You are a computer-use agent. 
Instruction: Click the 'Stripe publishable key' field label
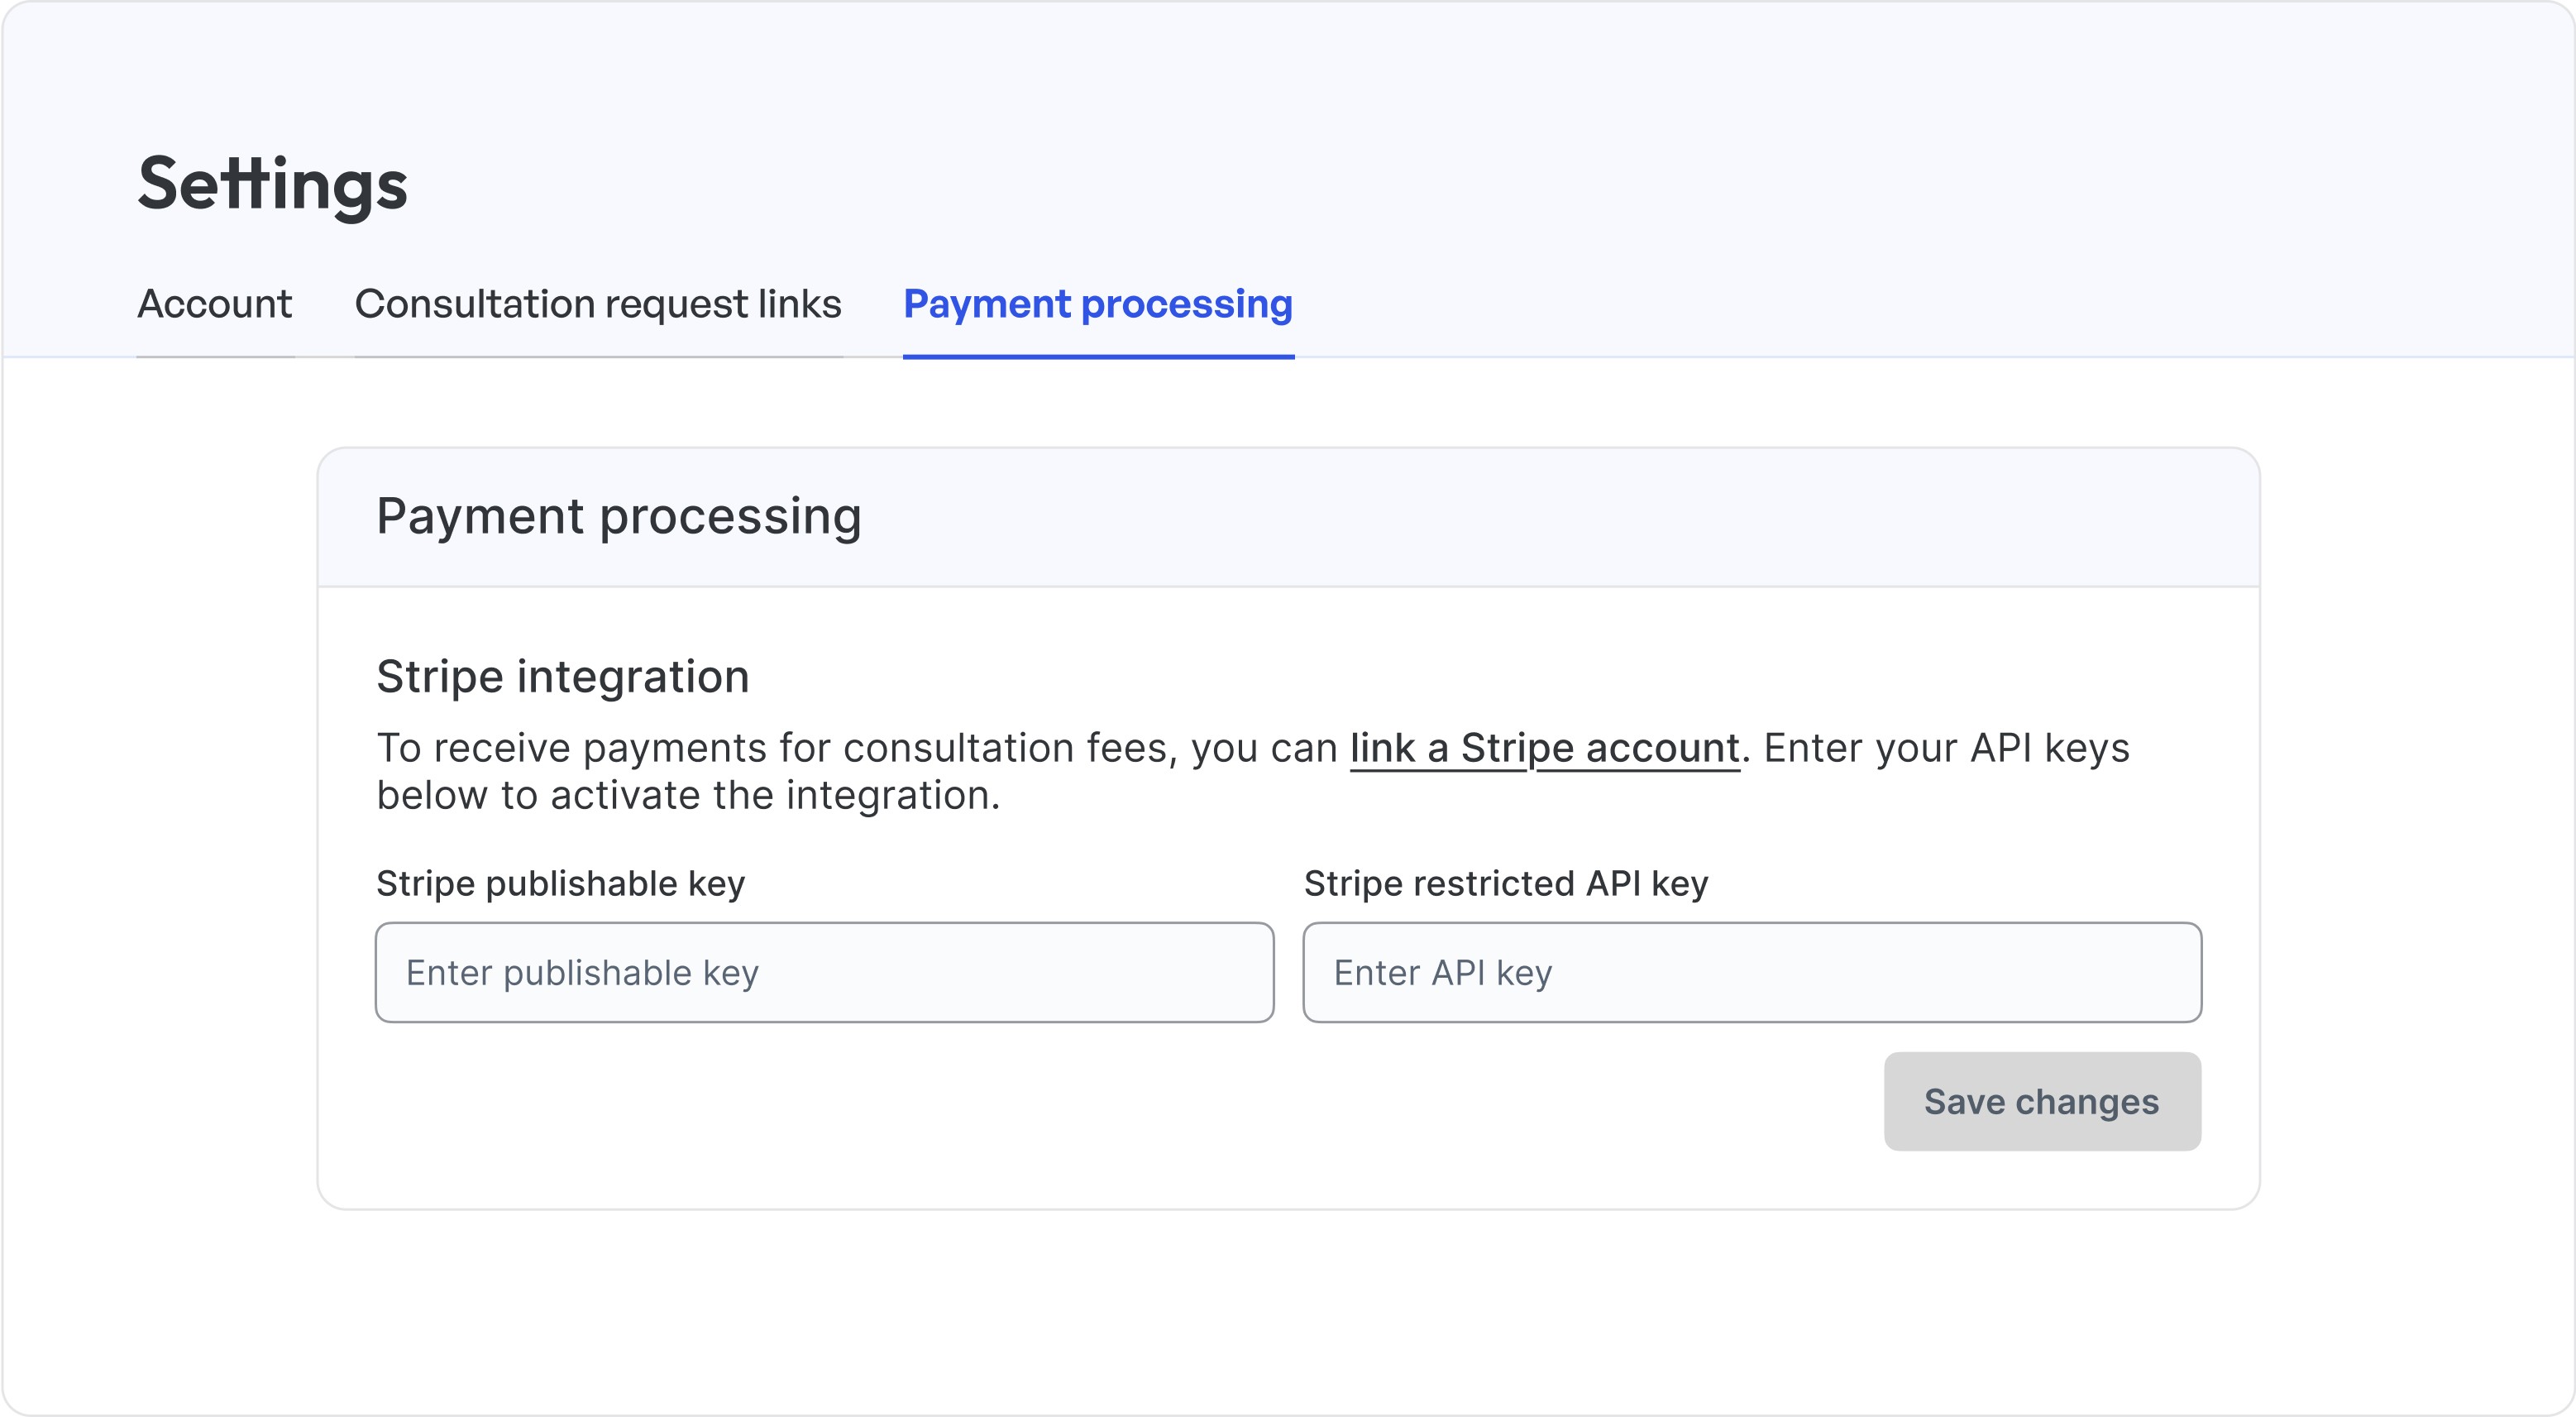560,884
